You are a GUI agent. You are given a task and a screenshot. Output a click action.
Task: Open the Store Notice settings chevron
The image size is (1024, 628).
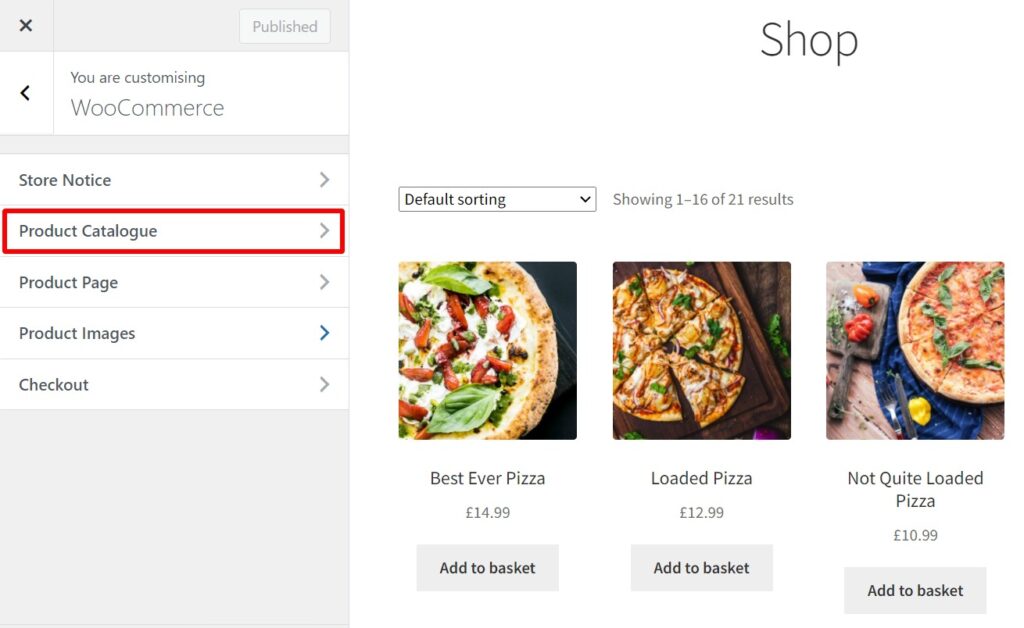click(323, 180)
